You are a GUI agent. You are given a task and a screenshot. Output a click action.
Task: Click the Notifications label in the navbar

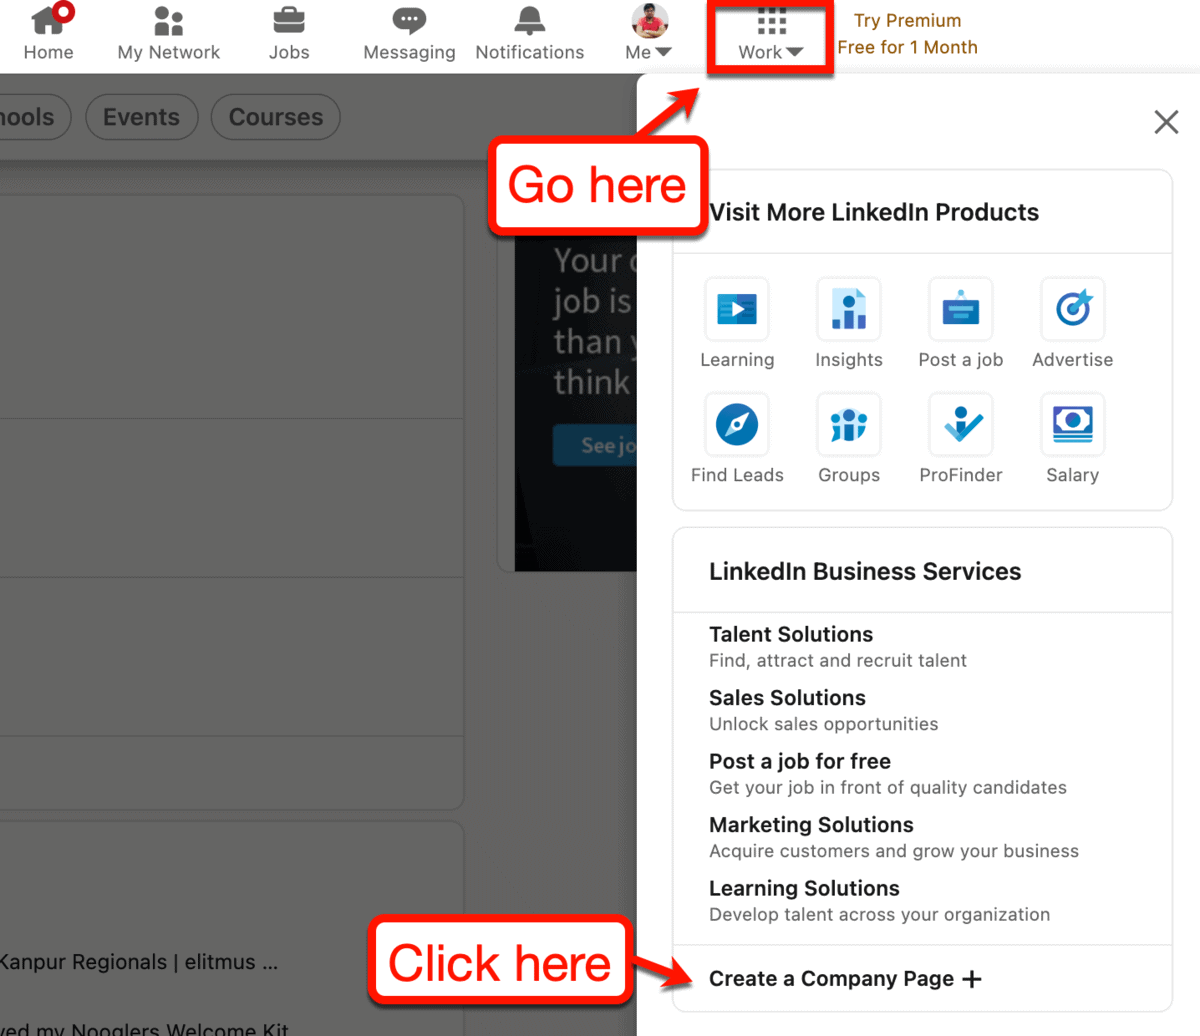530,52
